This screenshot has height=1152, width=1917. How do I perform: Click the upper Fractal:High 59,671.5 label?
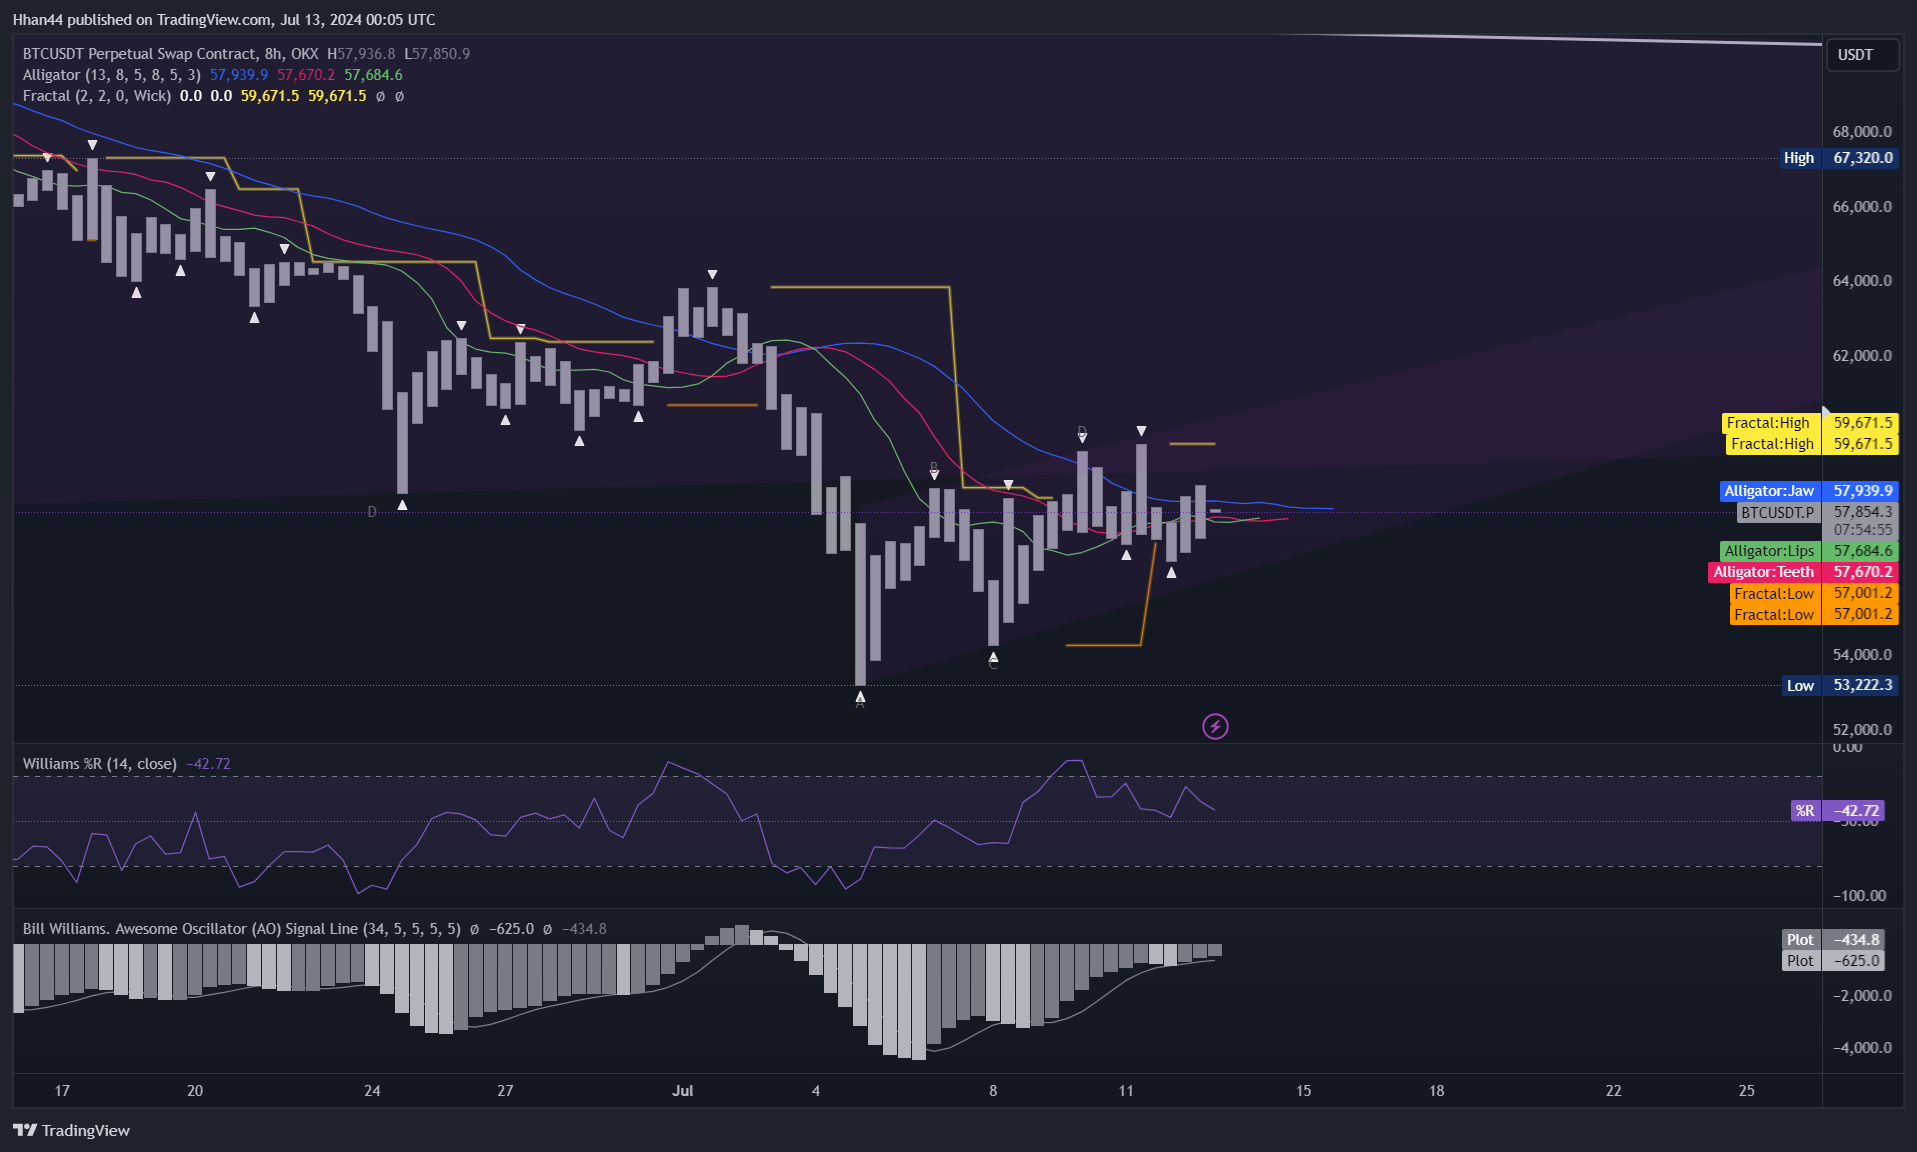coord(1809,423)
